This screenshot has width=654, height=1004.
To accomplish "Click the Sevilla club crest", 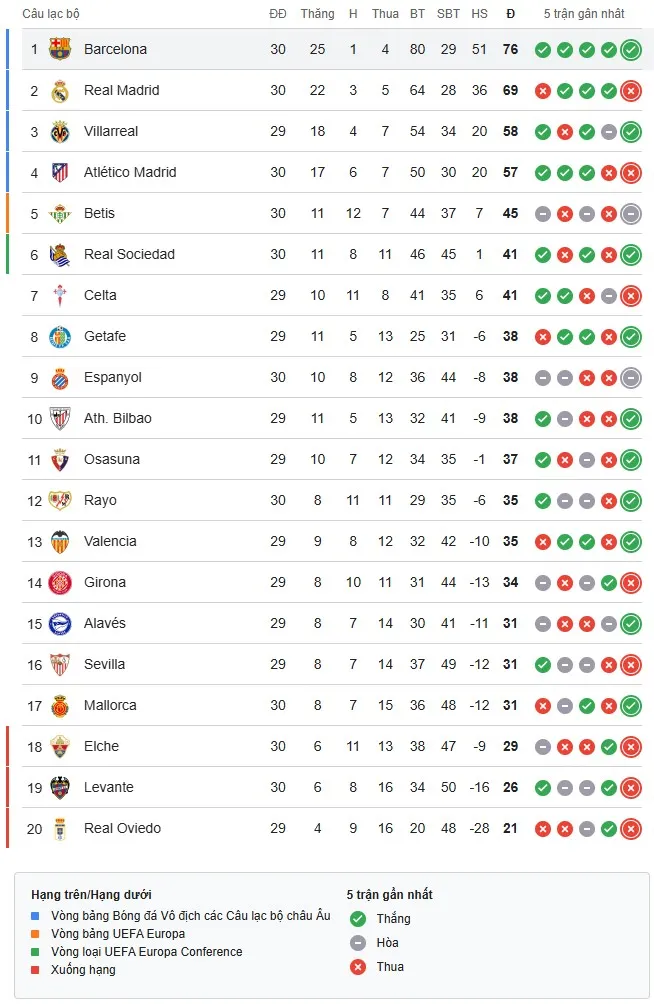I will pyautogui.click(x=60, y=664).
